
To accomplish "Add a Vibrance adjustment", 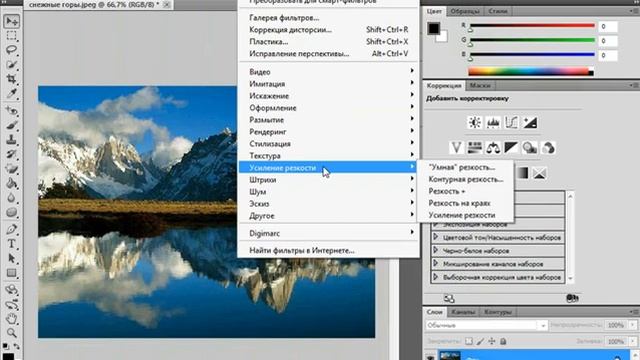I will tap(456, 148).
